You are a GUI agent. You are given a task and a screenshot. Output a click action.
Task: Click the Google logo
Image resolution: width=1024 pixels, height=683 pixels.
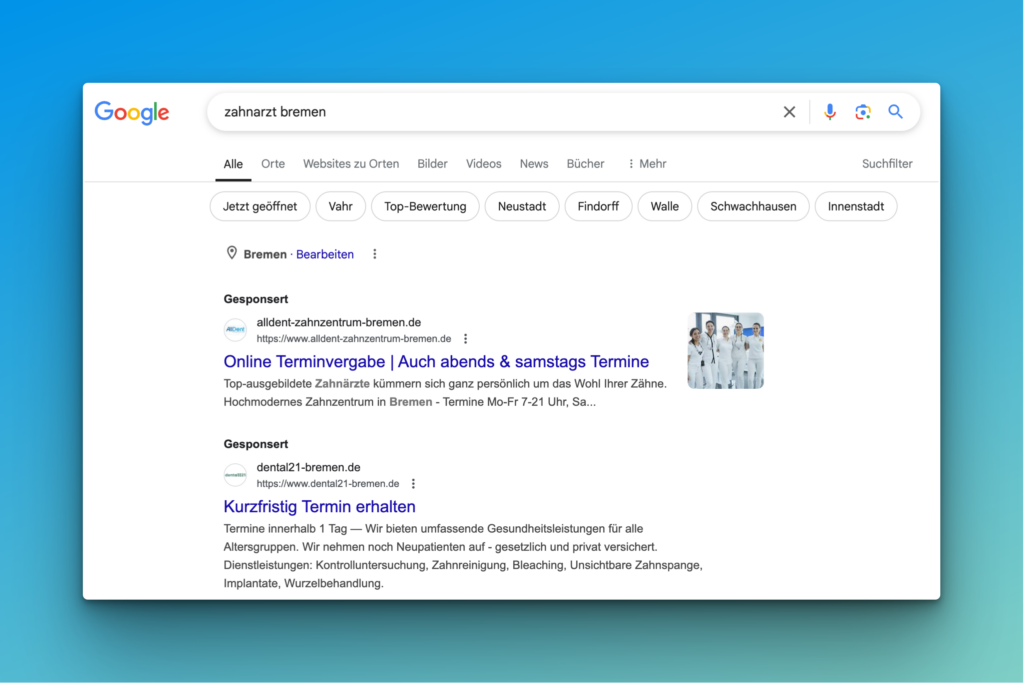(132, 112)
